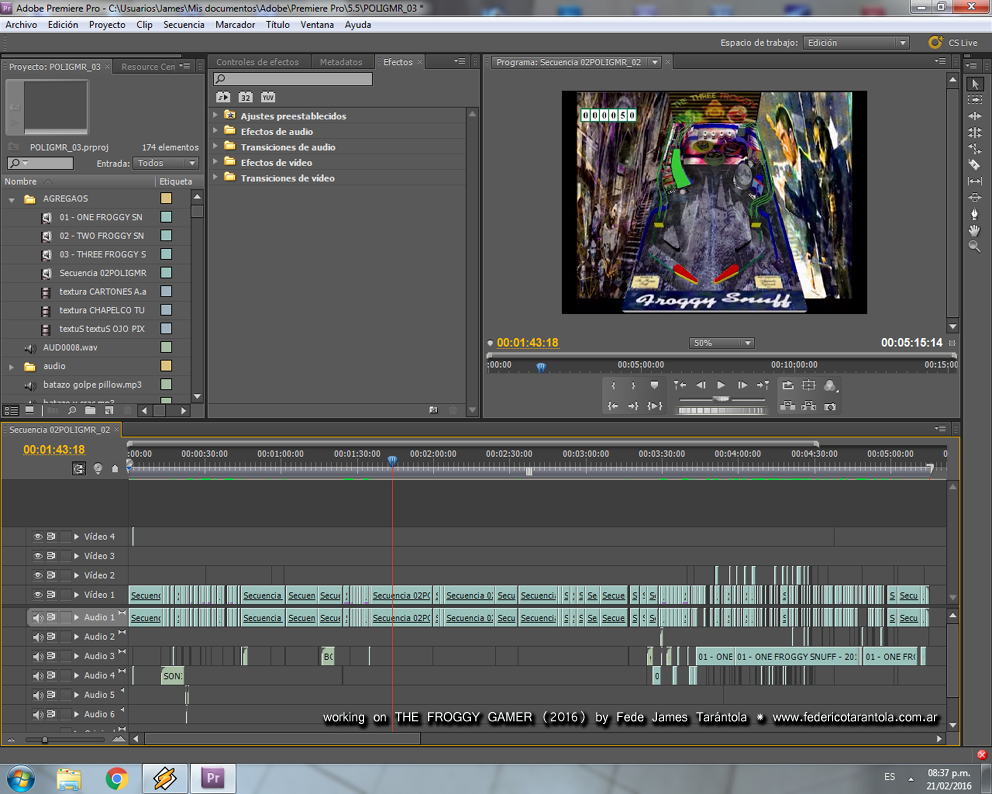The height and width of the screenshot is (794, 992).
Task: Open the Secuencia menu
Action: tap(184, 25)
